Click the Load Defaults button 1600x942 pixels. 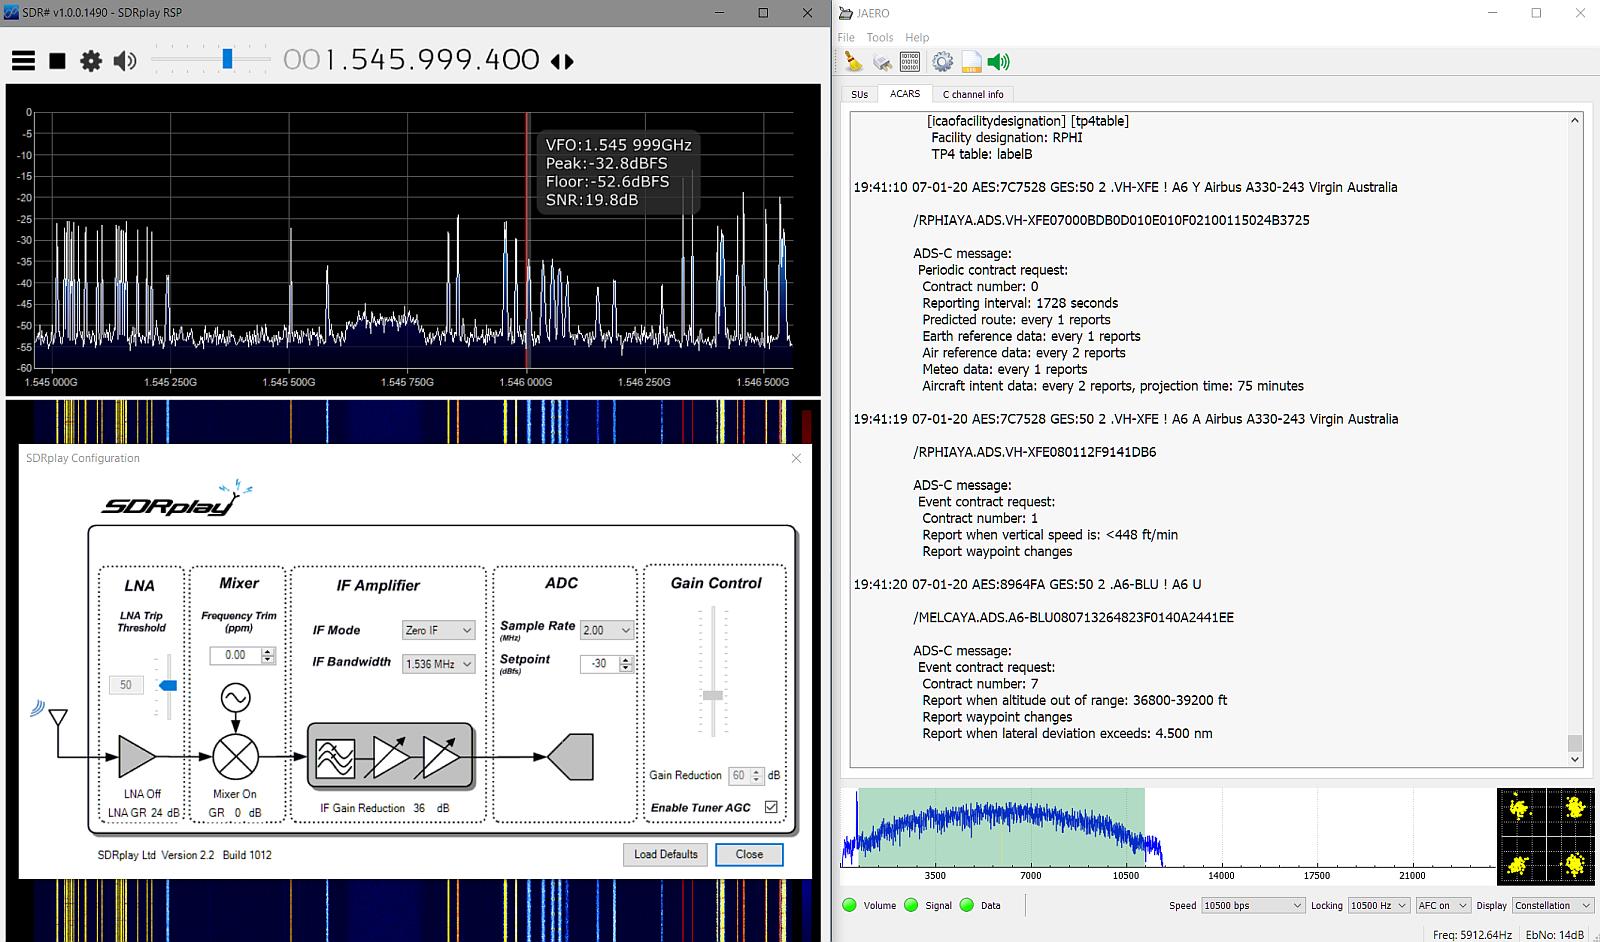click(665, 854)
